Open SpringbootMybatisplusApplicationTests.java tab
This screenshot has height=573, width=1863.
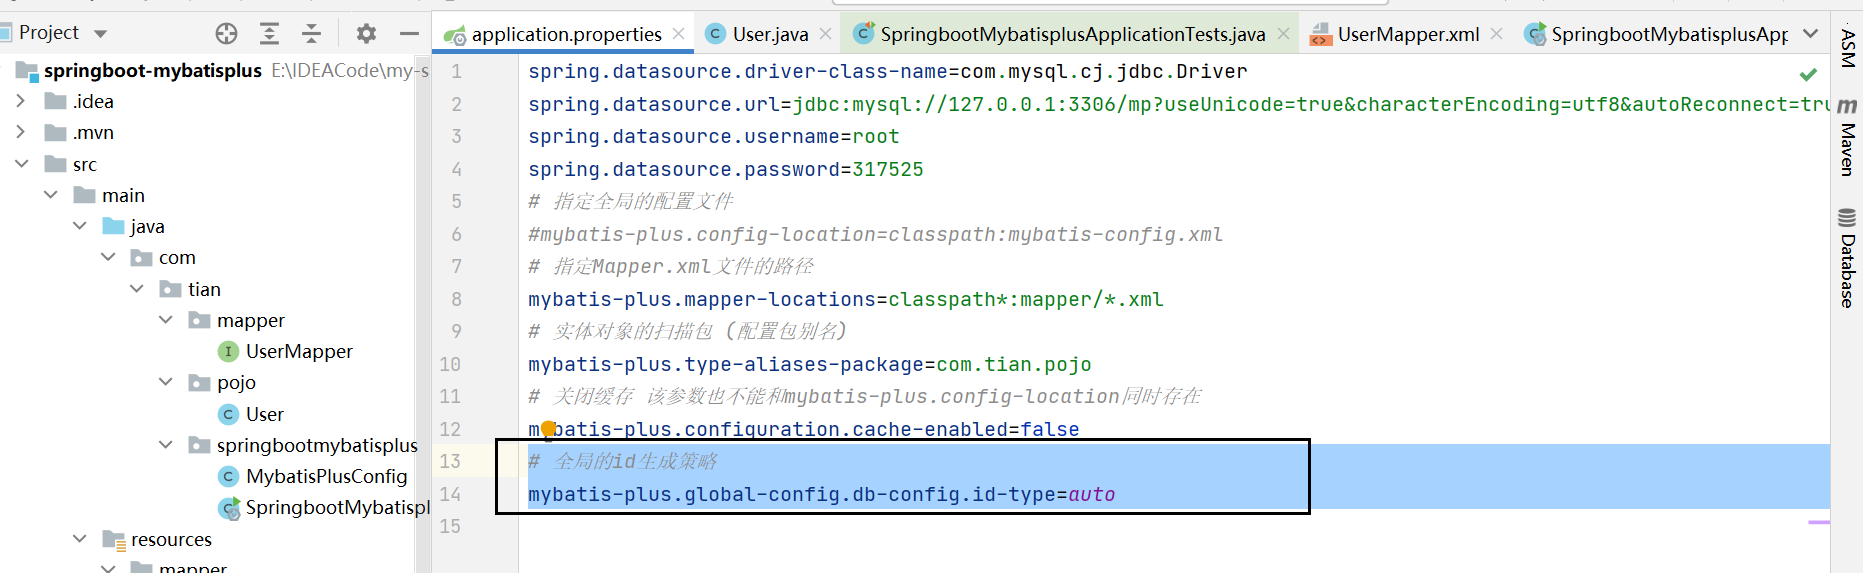pos(1072,34)
